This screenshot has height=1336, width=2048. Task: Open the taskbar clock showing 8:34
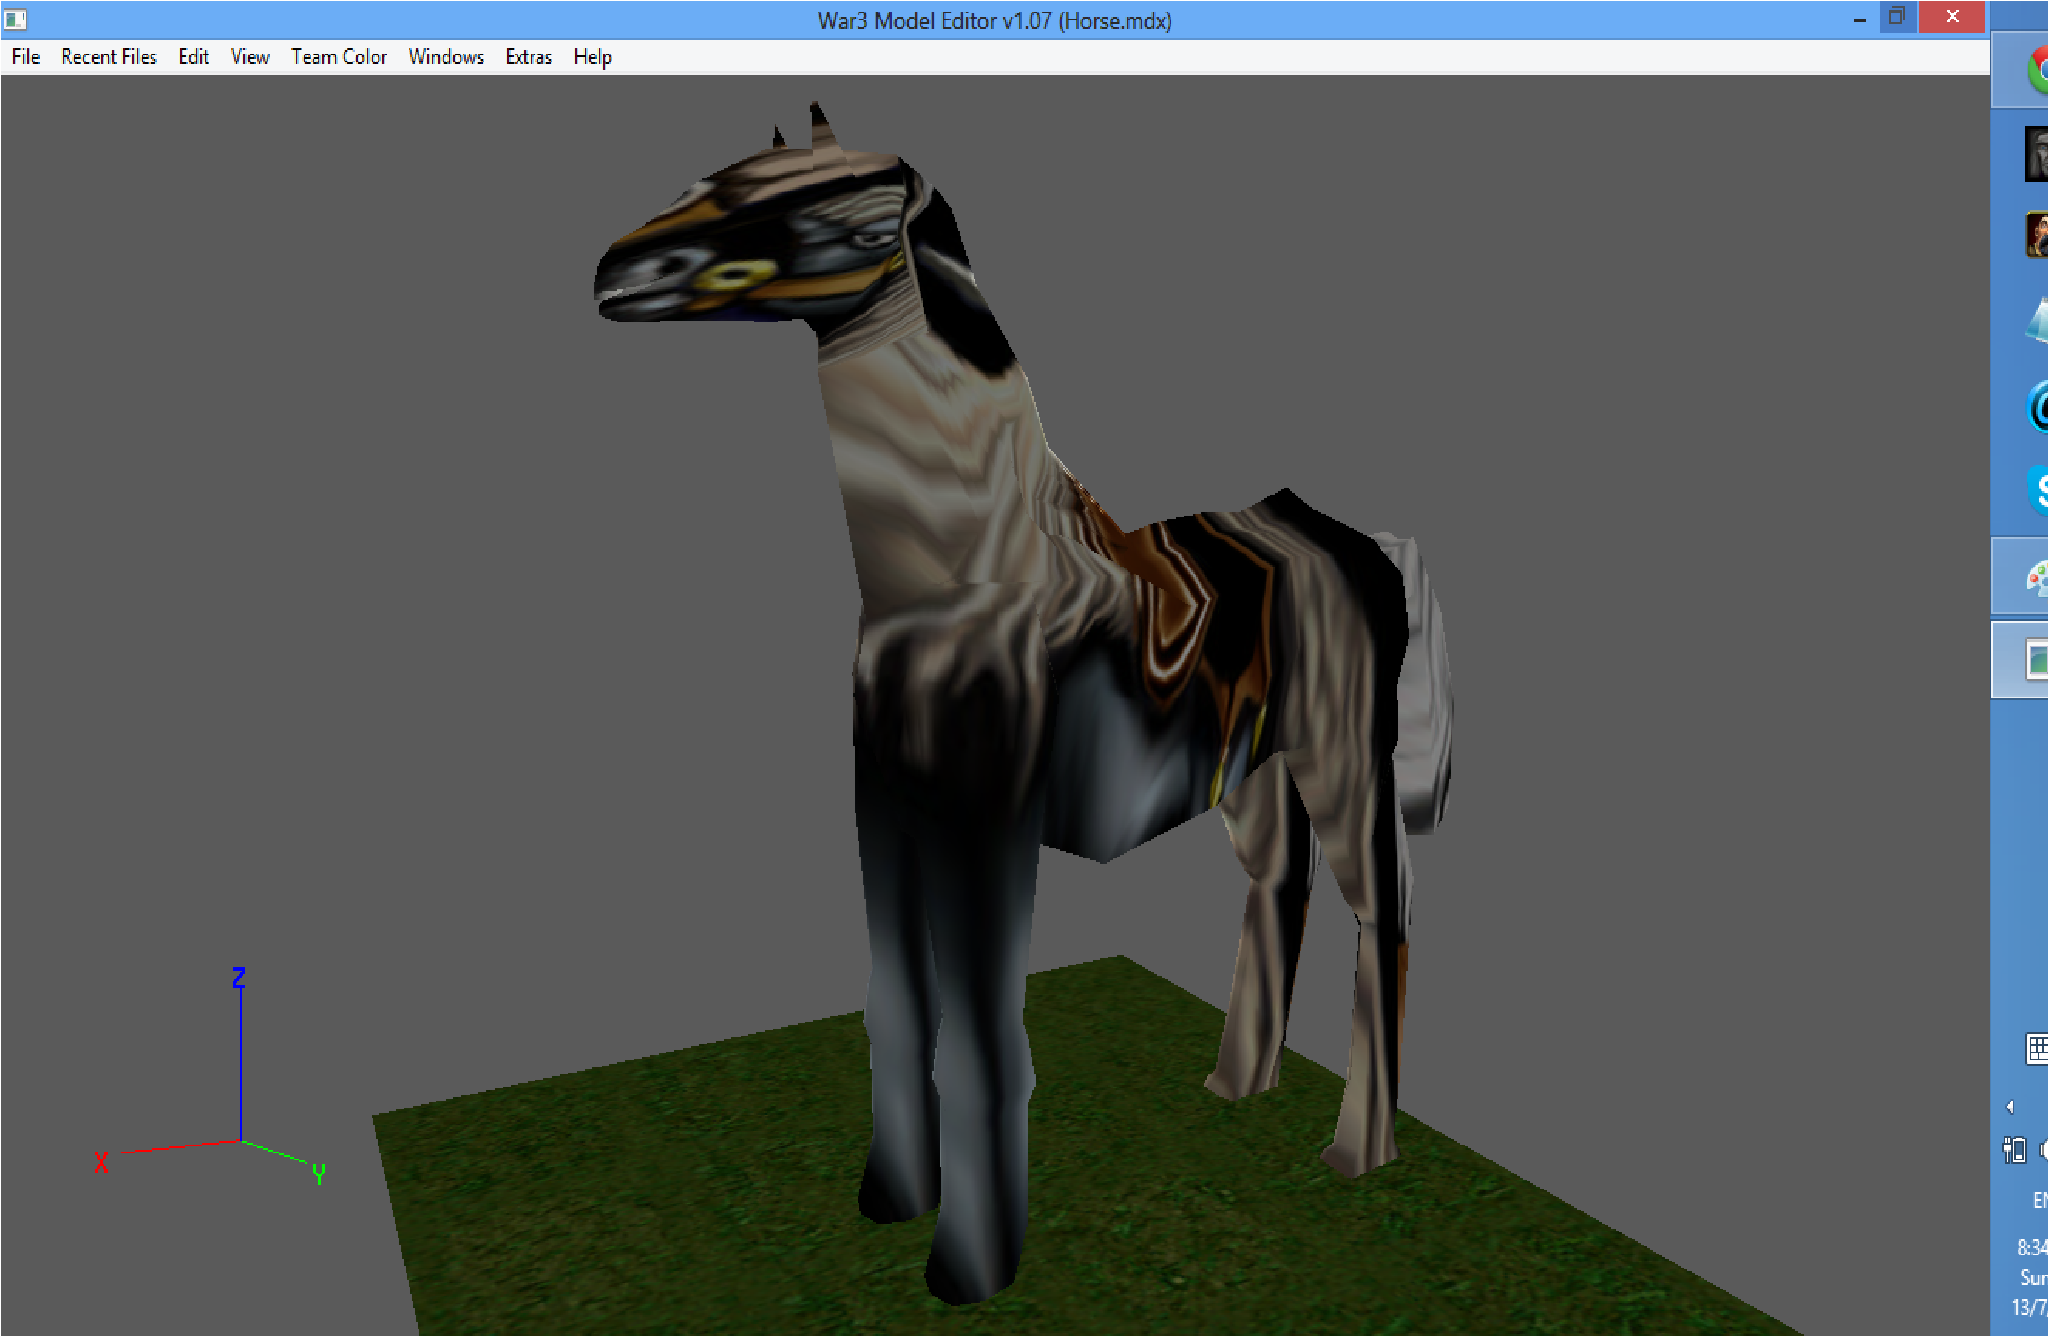[x=2032, y=1277]
